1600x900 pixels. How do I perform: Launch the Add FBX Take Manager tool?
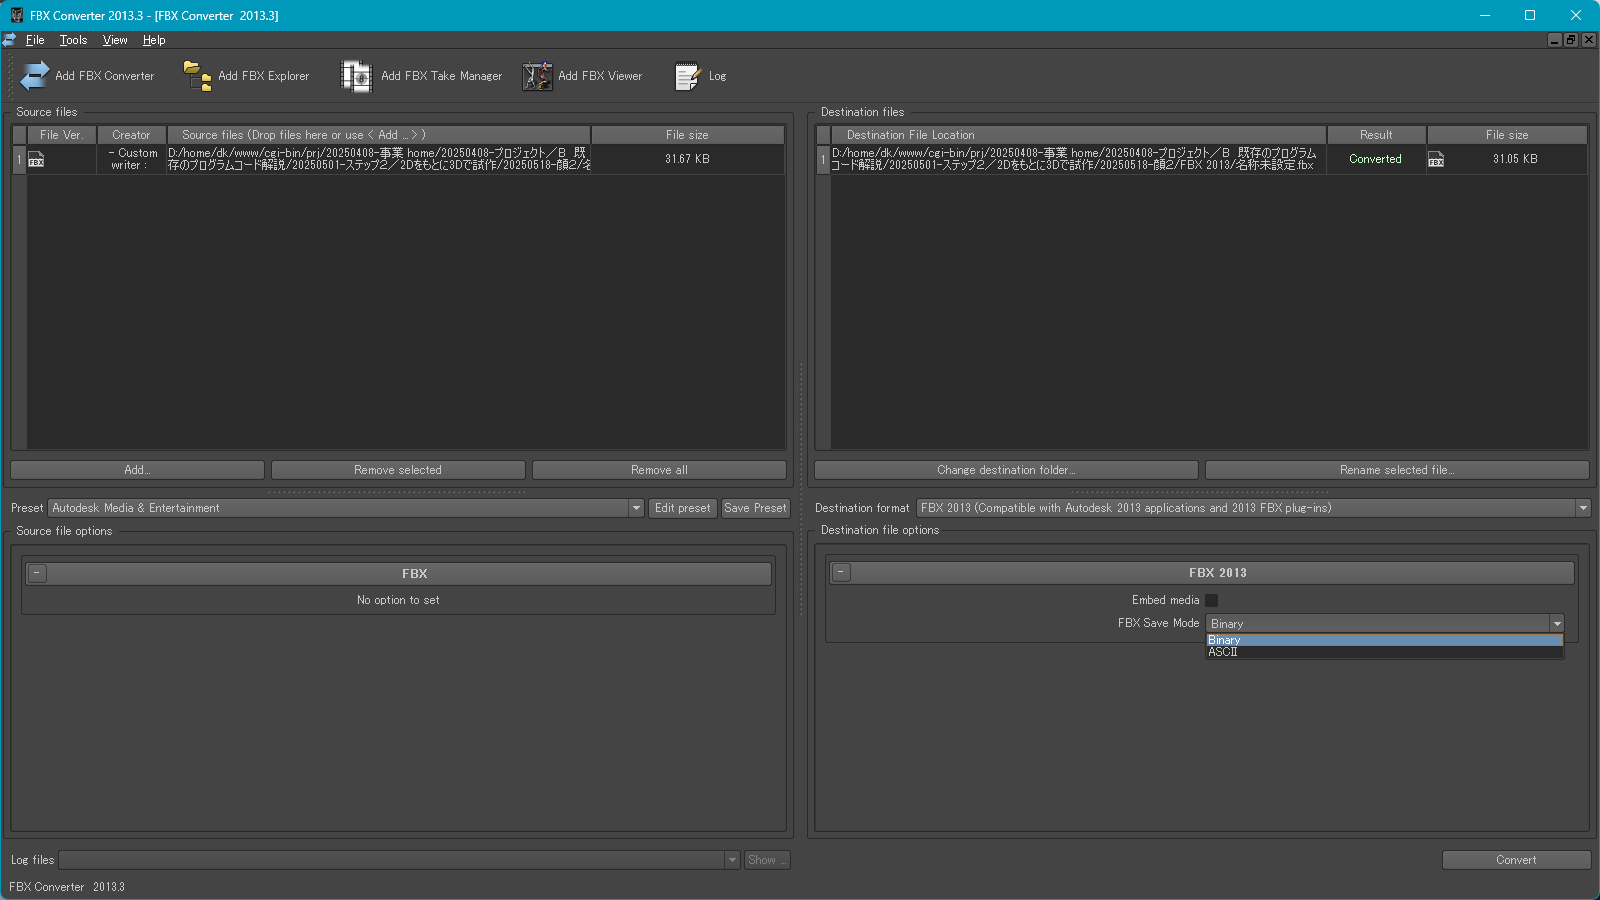pos(422,76)
